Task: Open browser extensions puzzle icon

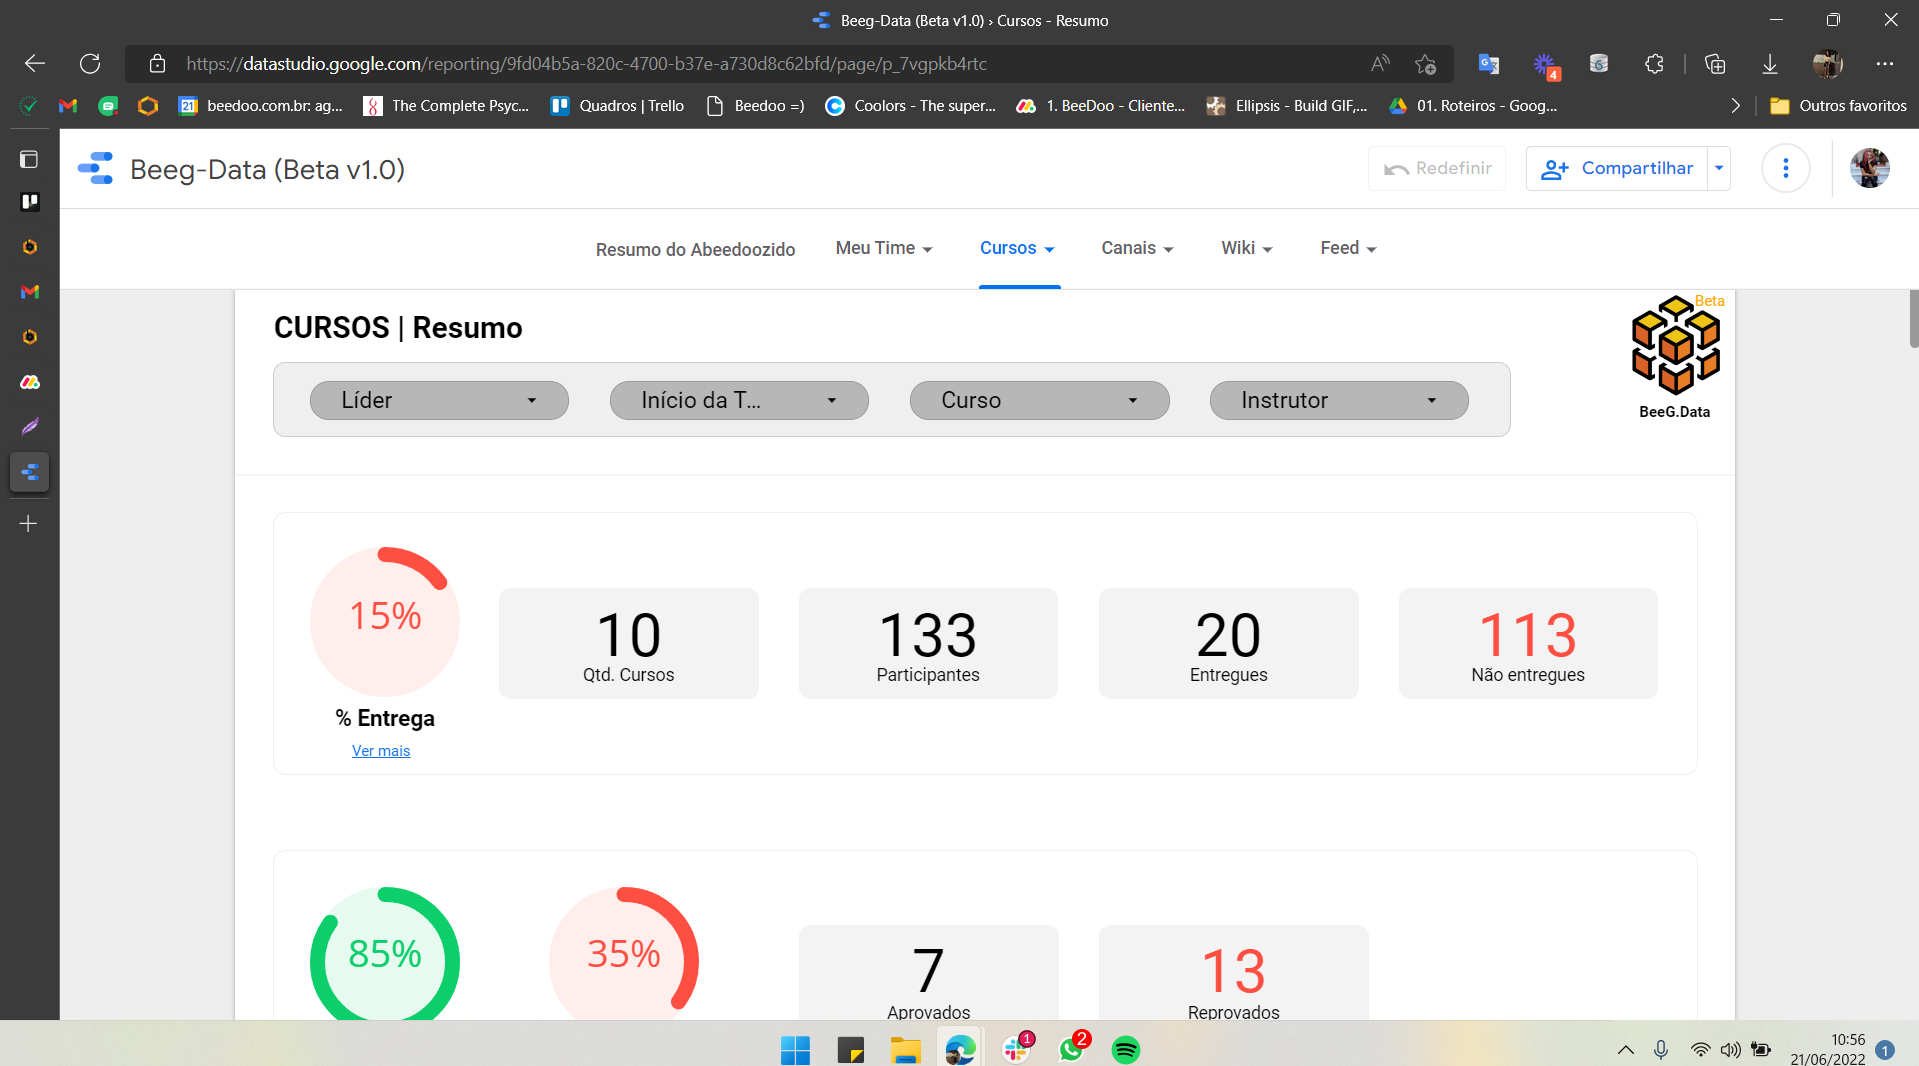Action: coord(1654,64)
